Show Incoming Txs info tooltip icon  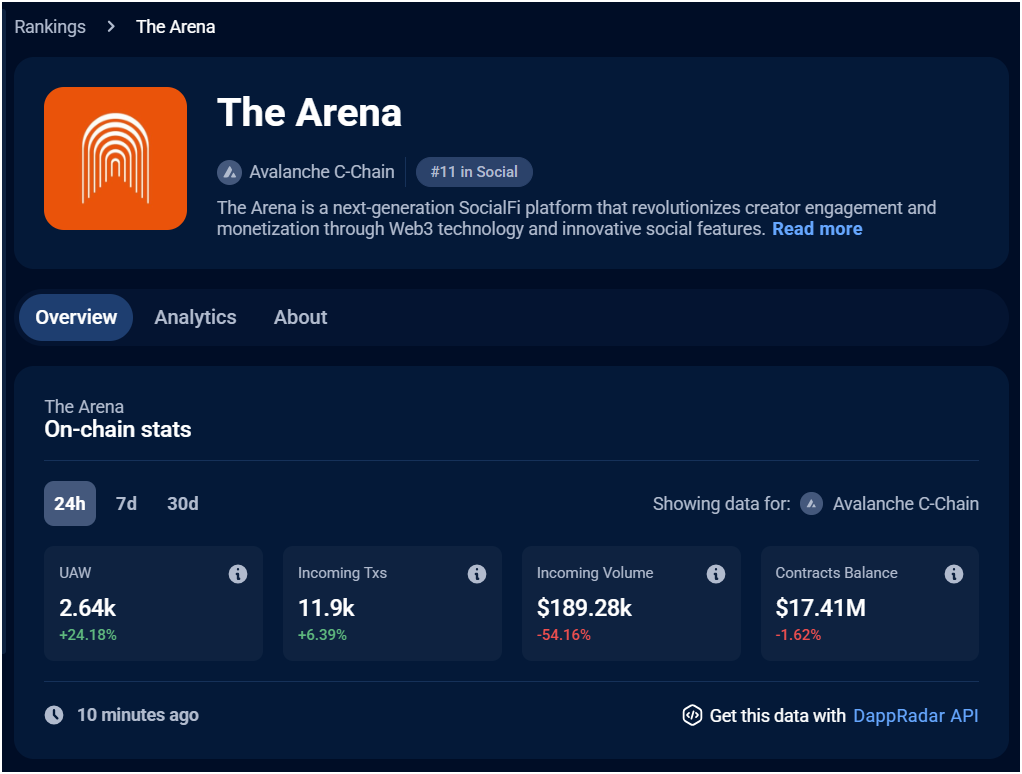point(477,574)
